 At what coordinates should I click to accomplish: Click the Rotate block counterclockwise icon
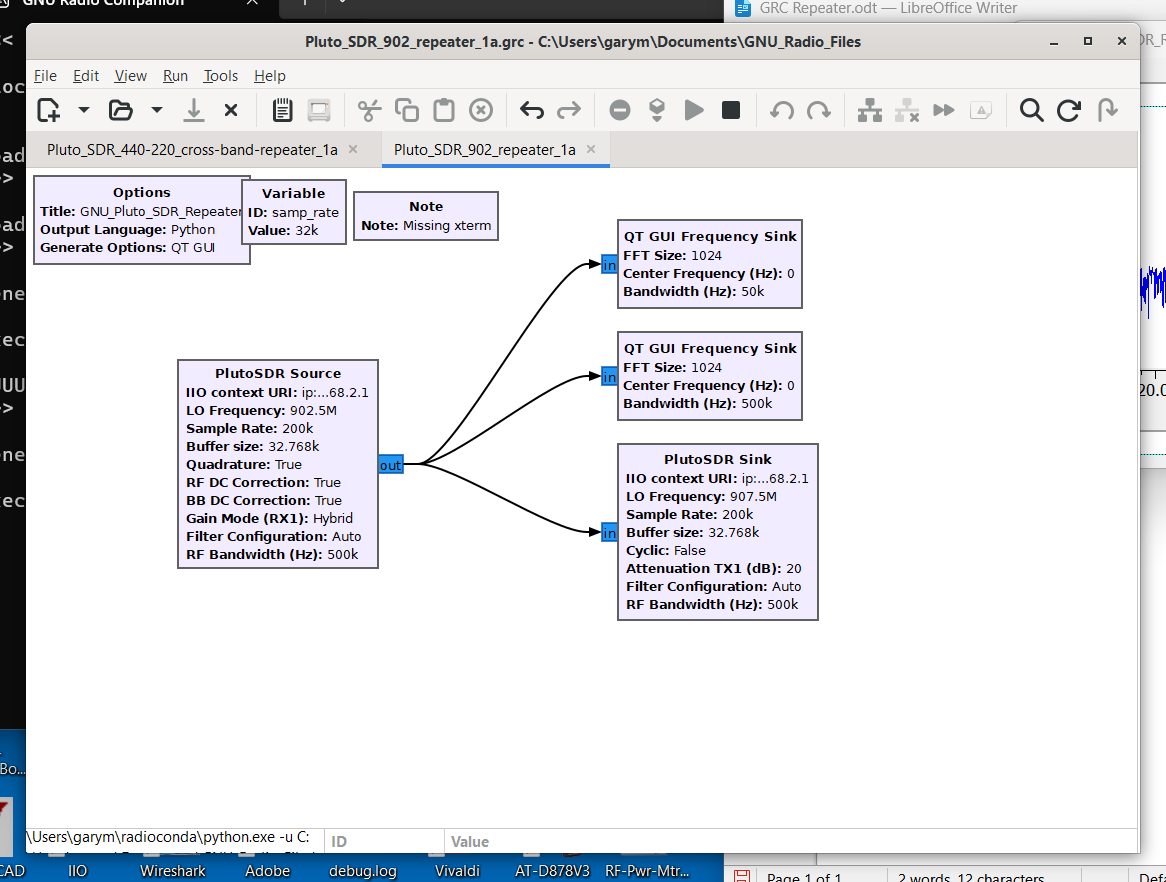782,110
